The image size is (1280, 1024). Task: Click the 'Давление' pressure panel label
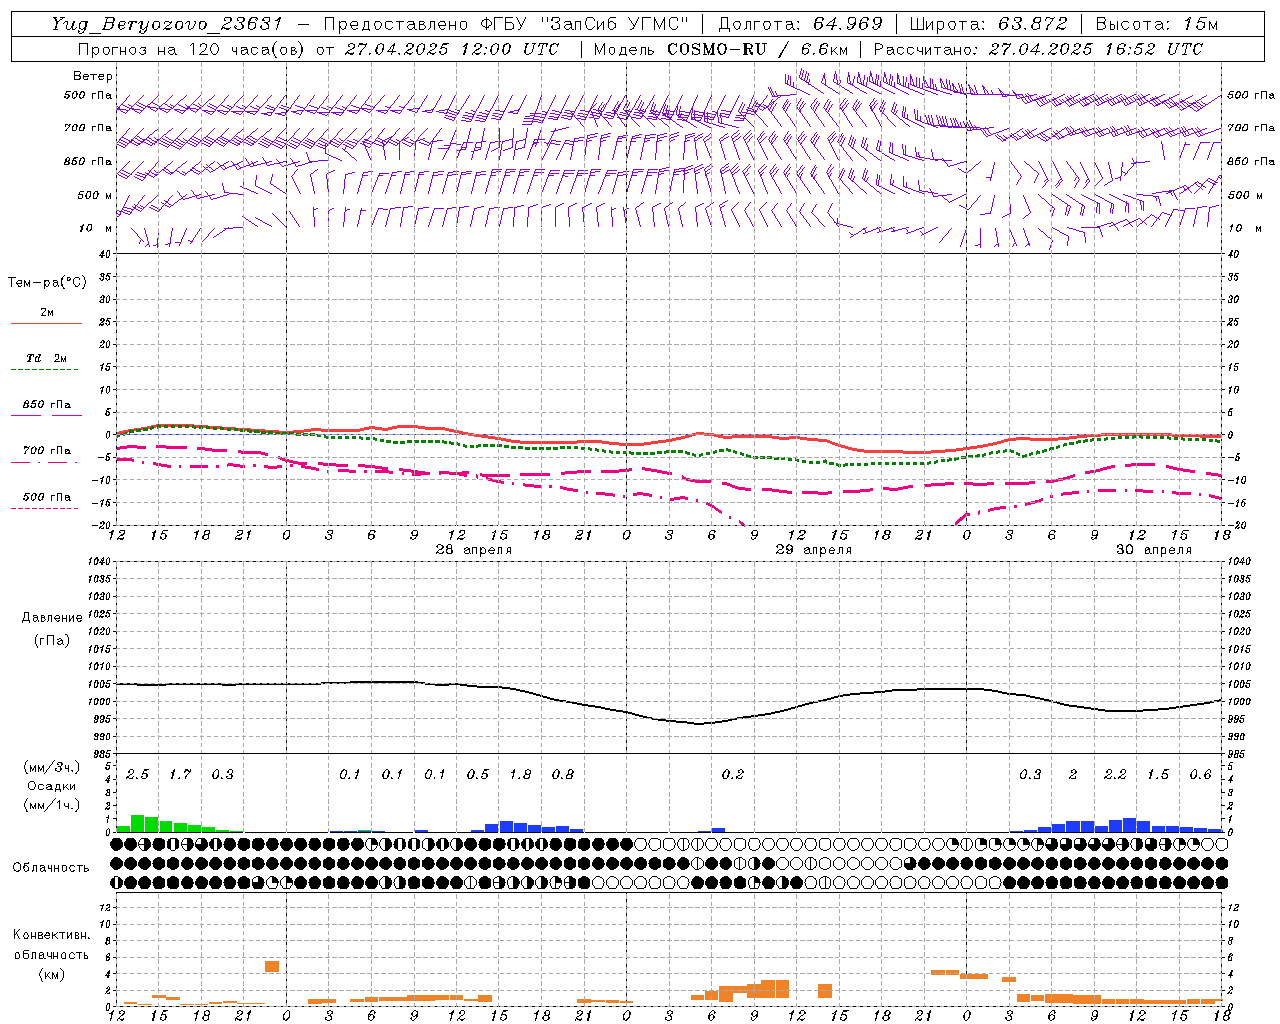click(52, 618)
